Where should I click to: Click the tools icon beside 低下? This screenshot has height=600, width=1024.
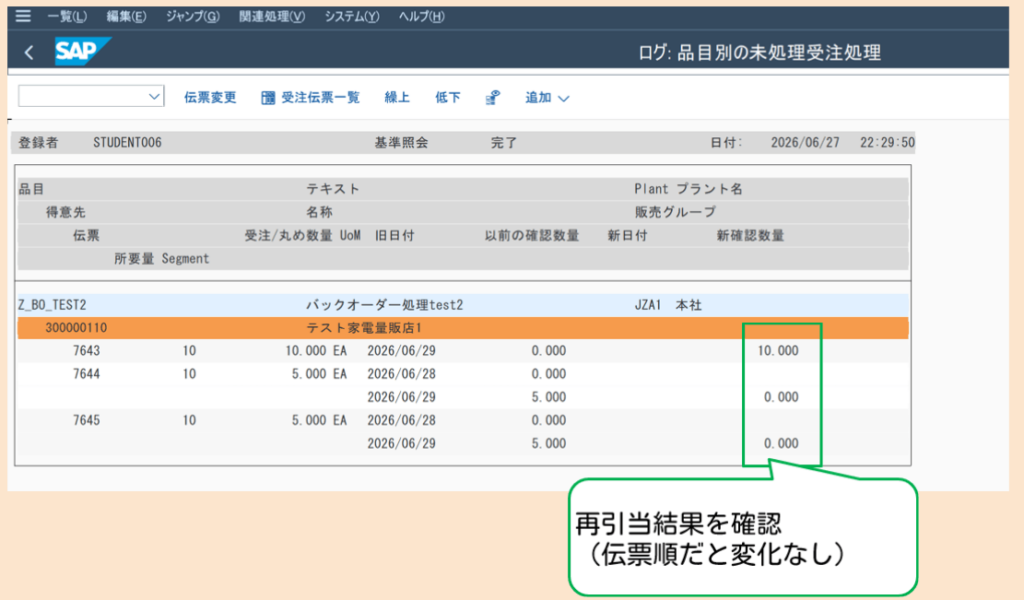(492, 98)
